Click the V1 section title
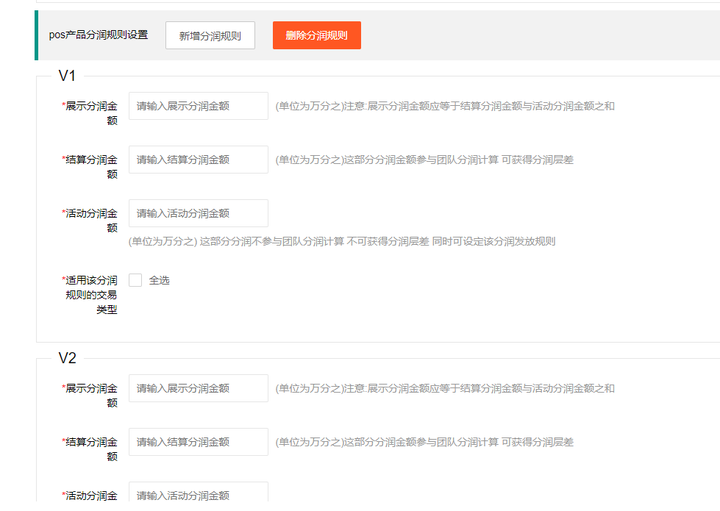 (x=67, y=76)
